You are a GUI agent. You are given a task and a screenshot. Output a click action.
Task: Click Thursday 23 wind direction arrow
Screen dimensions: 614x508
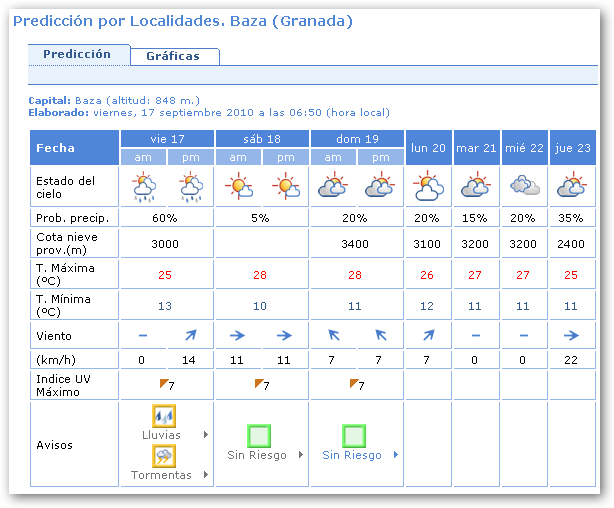572,336
